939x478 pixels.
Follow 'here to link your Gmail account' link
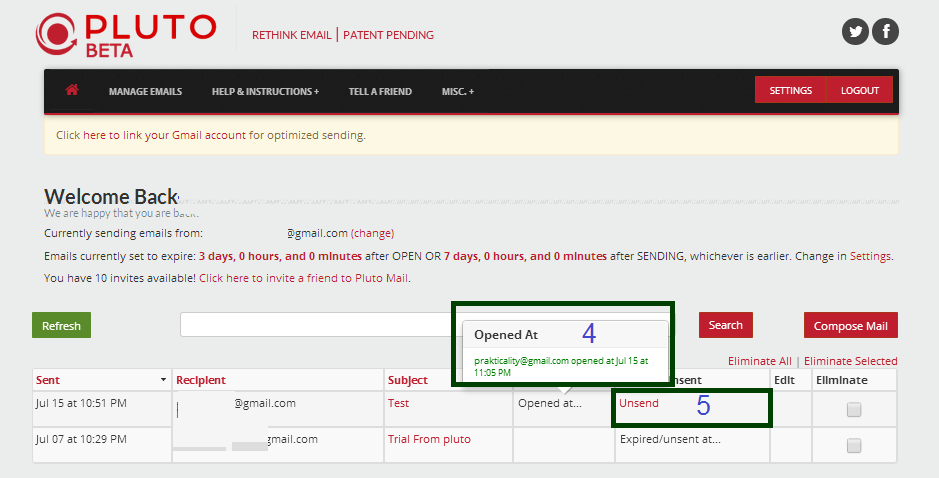click(x=165, y=135)
